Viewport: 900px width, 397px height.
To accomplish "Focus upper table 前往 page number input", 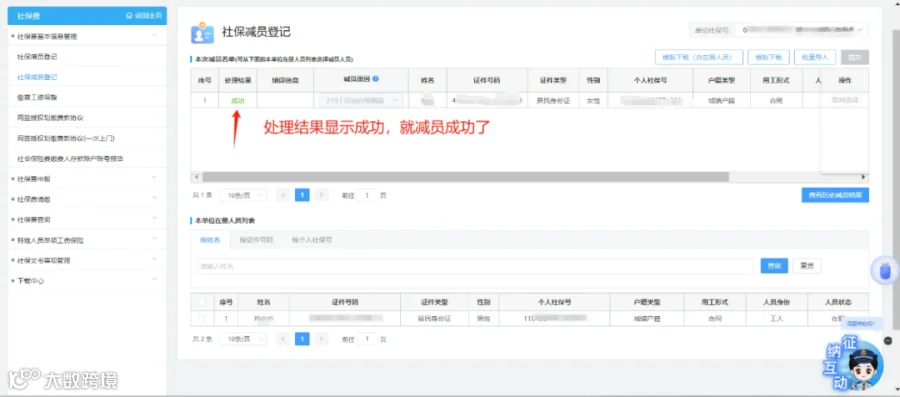I will tap(367, 195).
